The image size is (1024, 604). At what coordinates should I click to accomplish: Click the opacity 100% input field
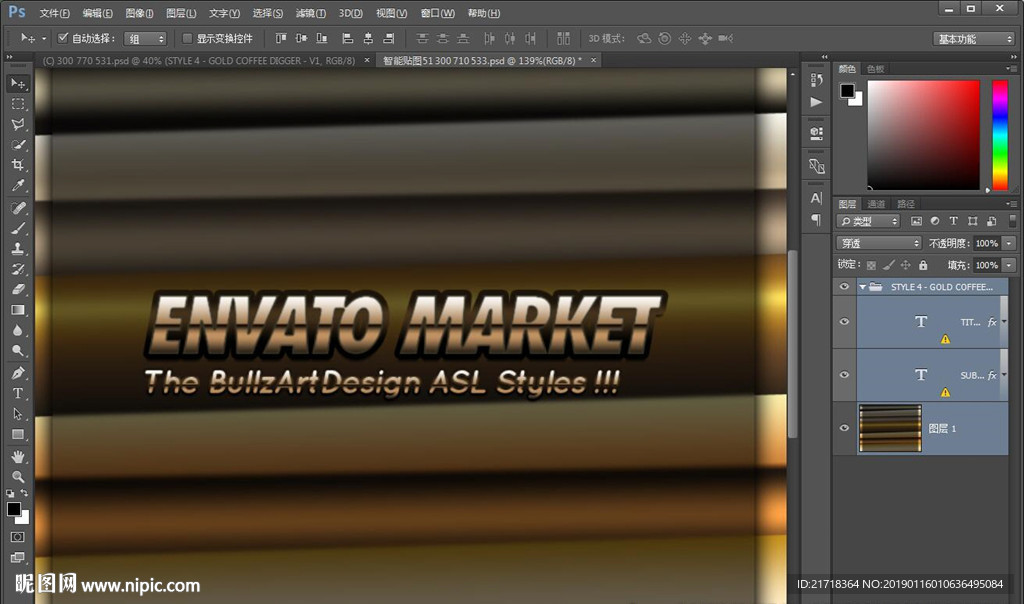pyautogui.click(x=987, y=244)
